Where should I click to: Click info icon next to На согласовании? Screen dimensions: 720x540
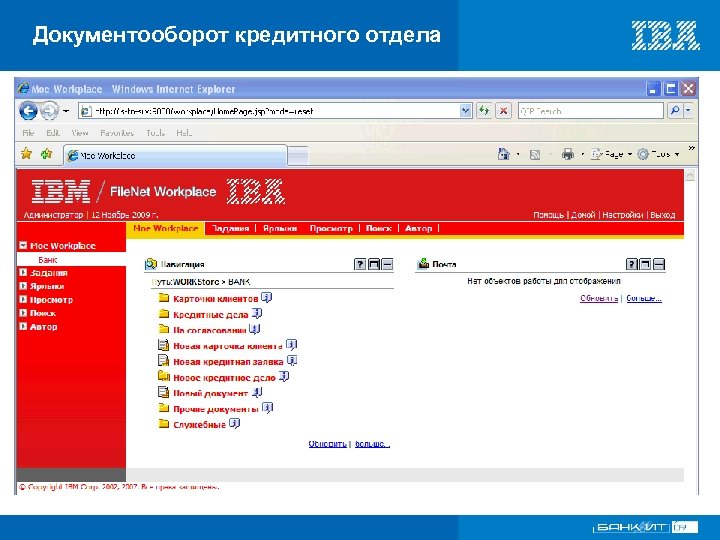click(255, 329)
